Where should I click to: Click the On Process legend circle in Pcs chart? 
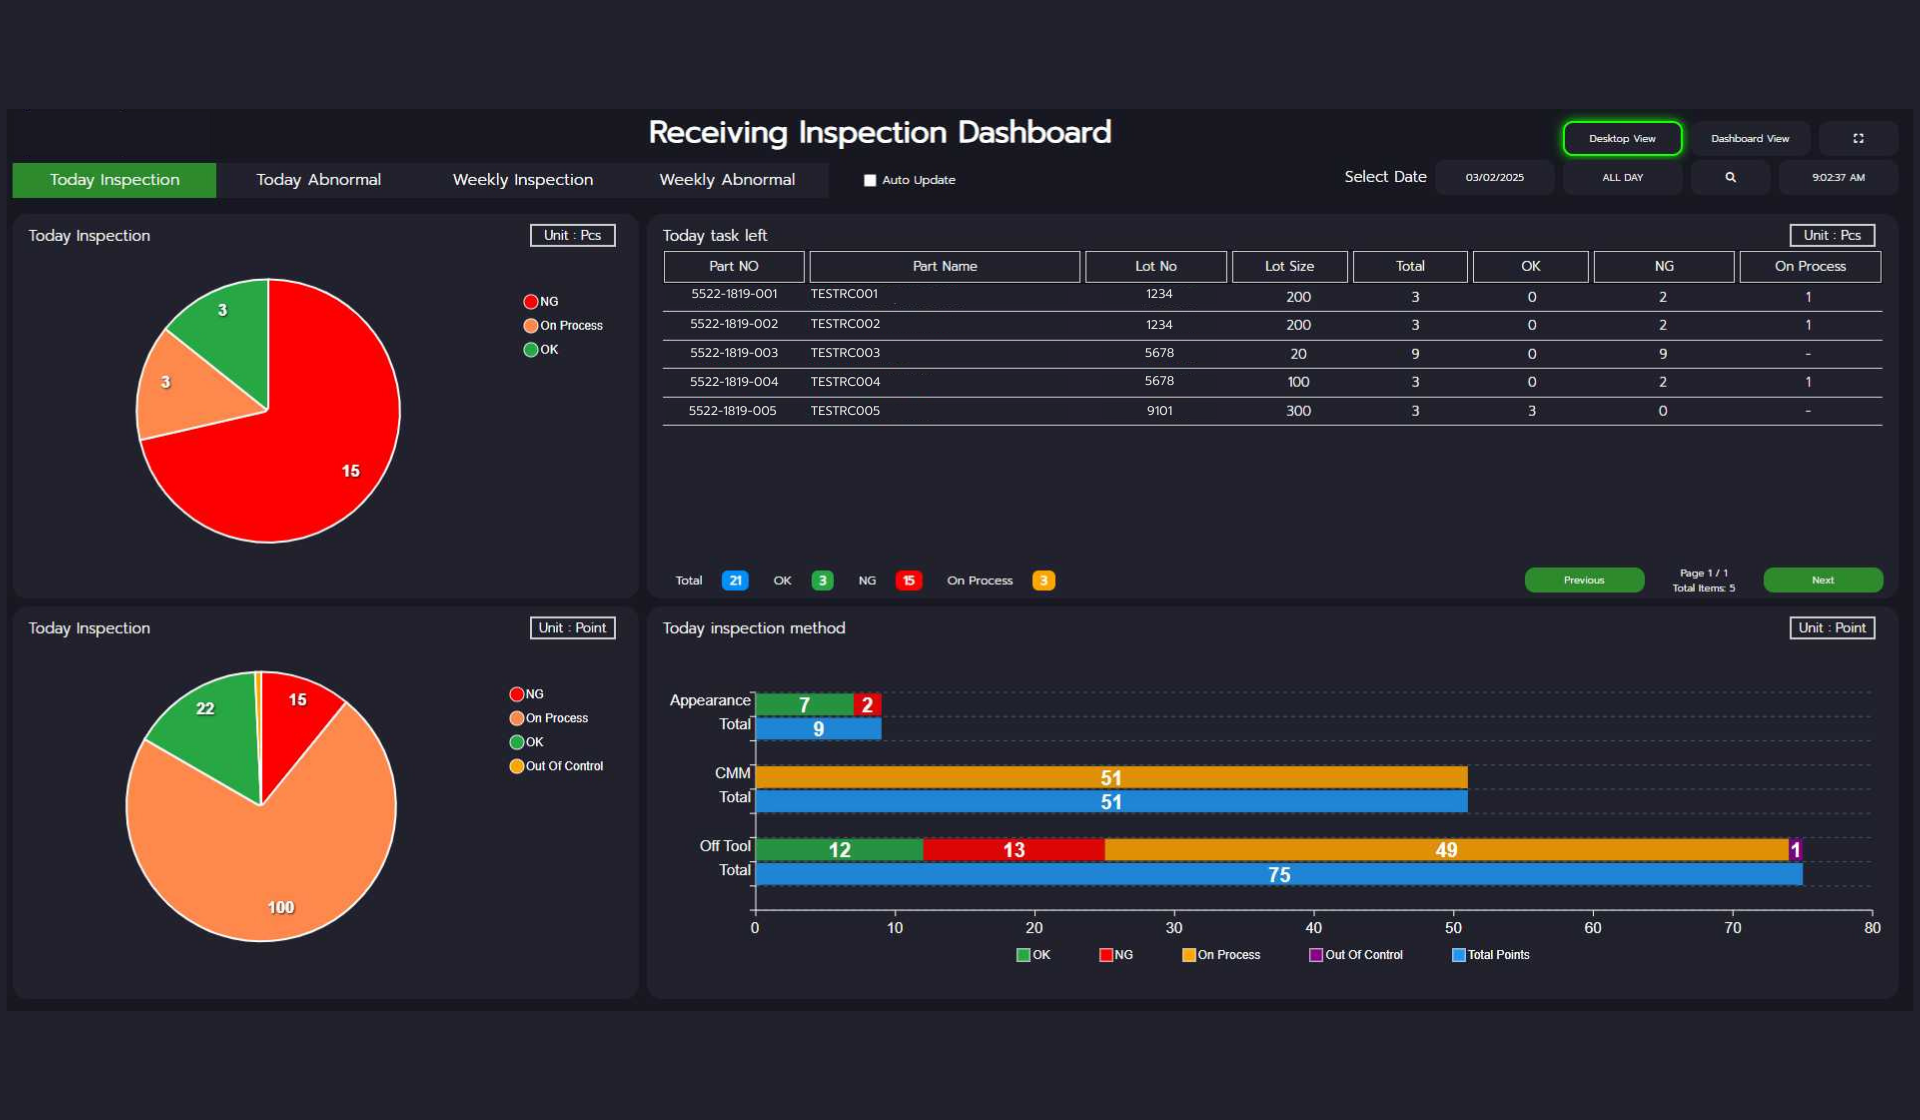[530, 325]
